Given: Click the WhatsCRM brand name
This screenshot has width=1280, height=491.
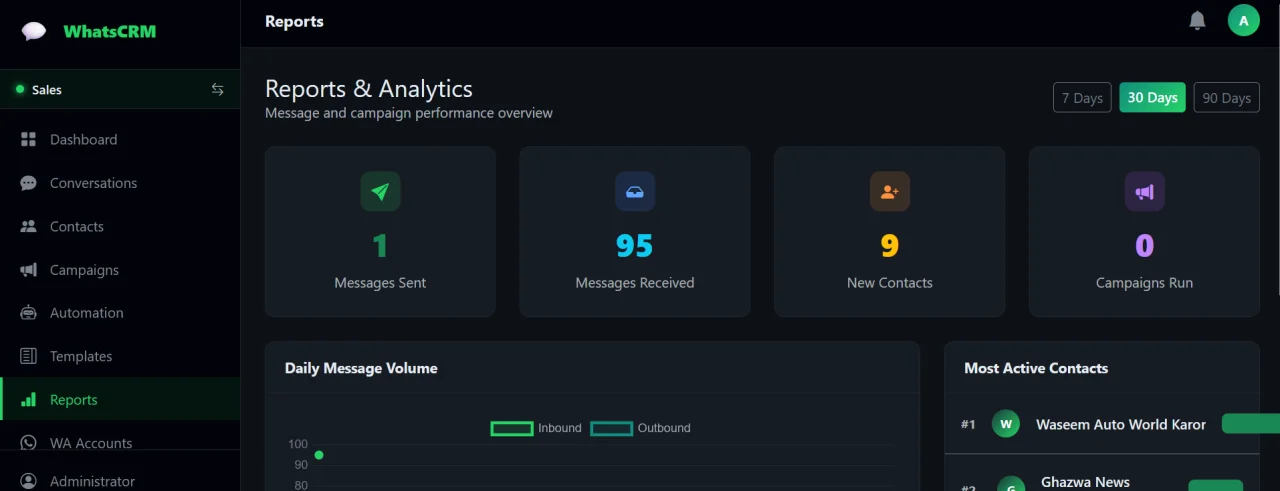Looking at the screenshot, I should point(110,31).
